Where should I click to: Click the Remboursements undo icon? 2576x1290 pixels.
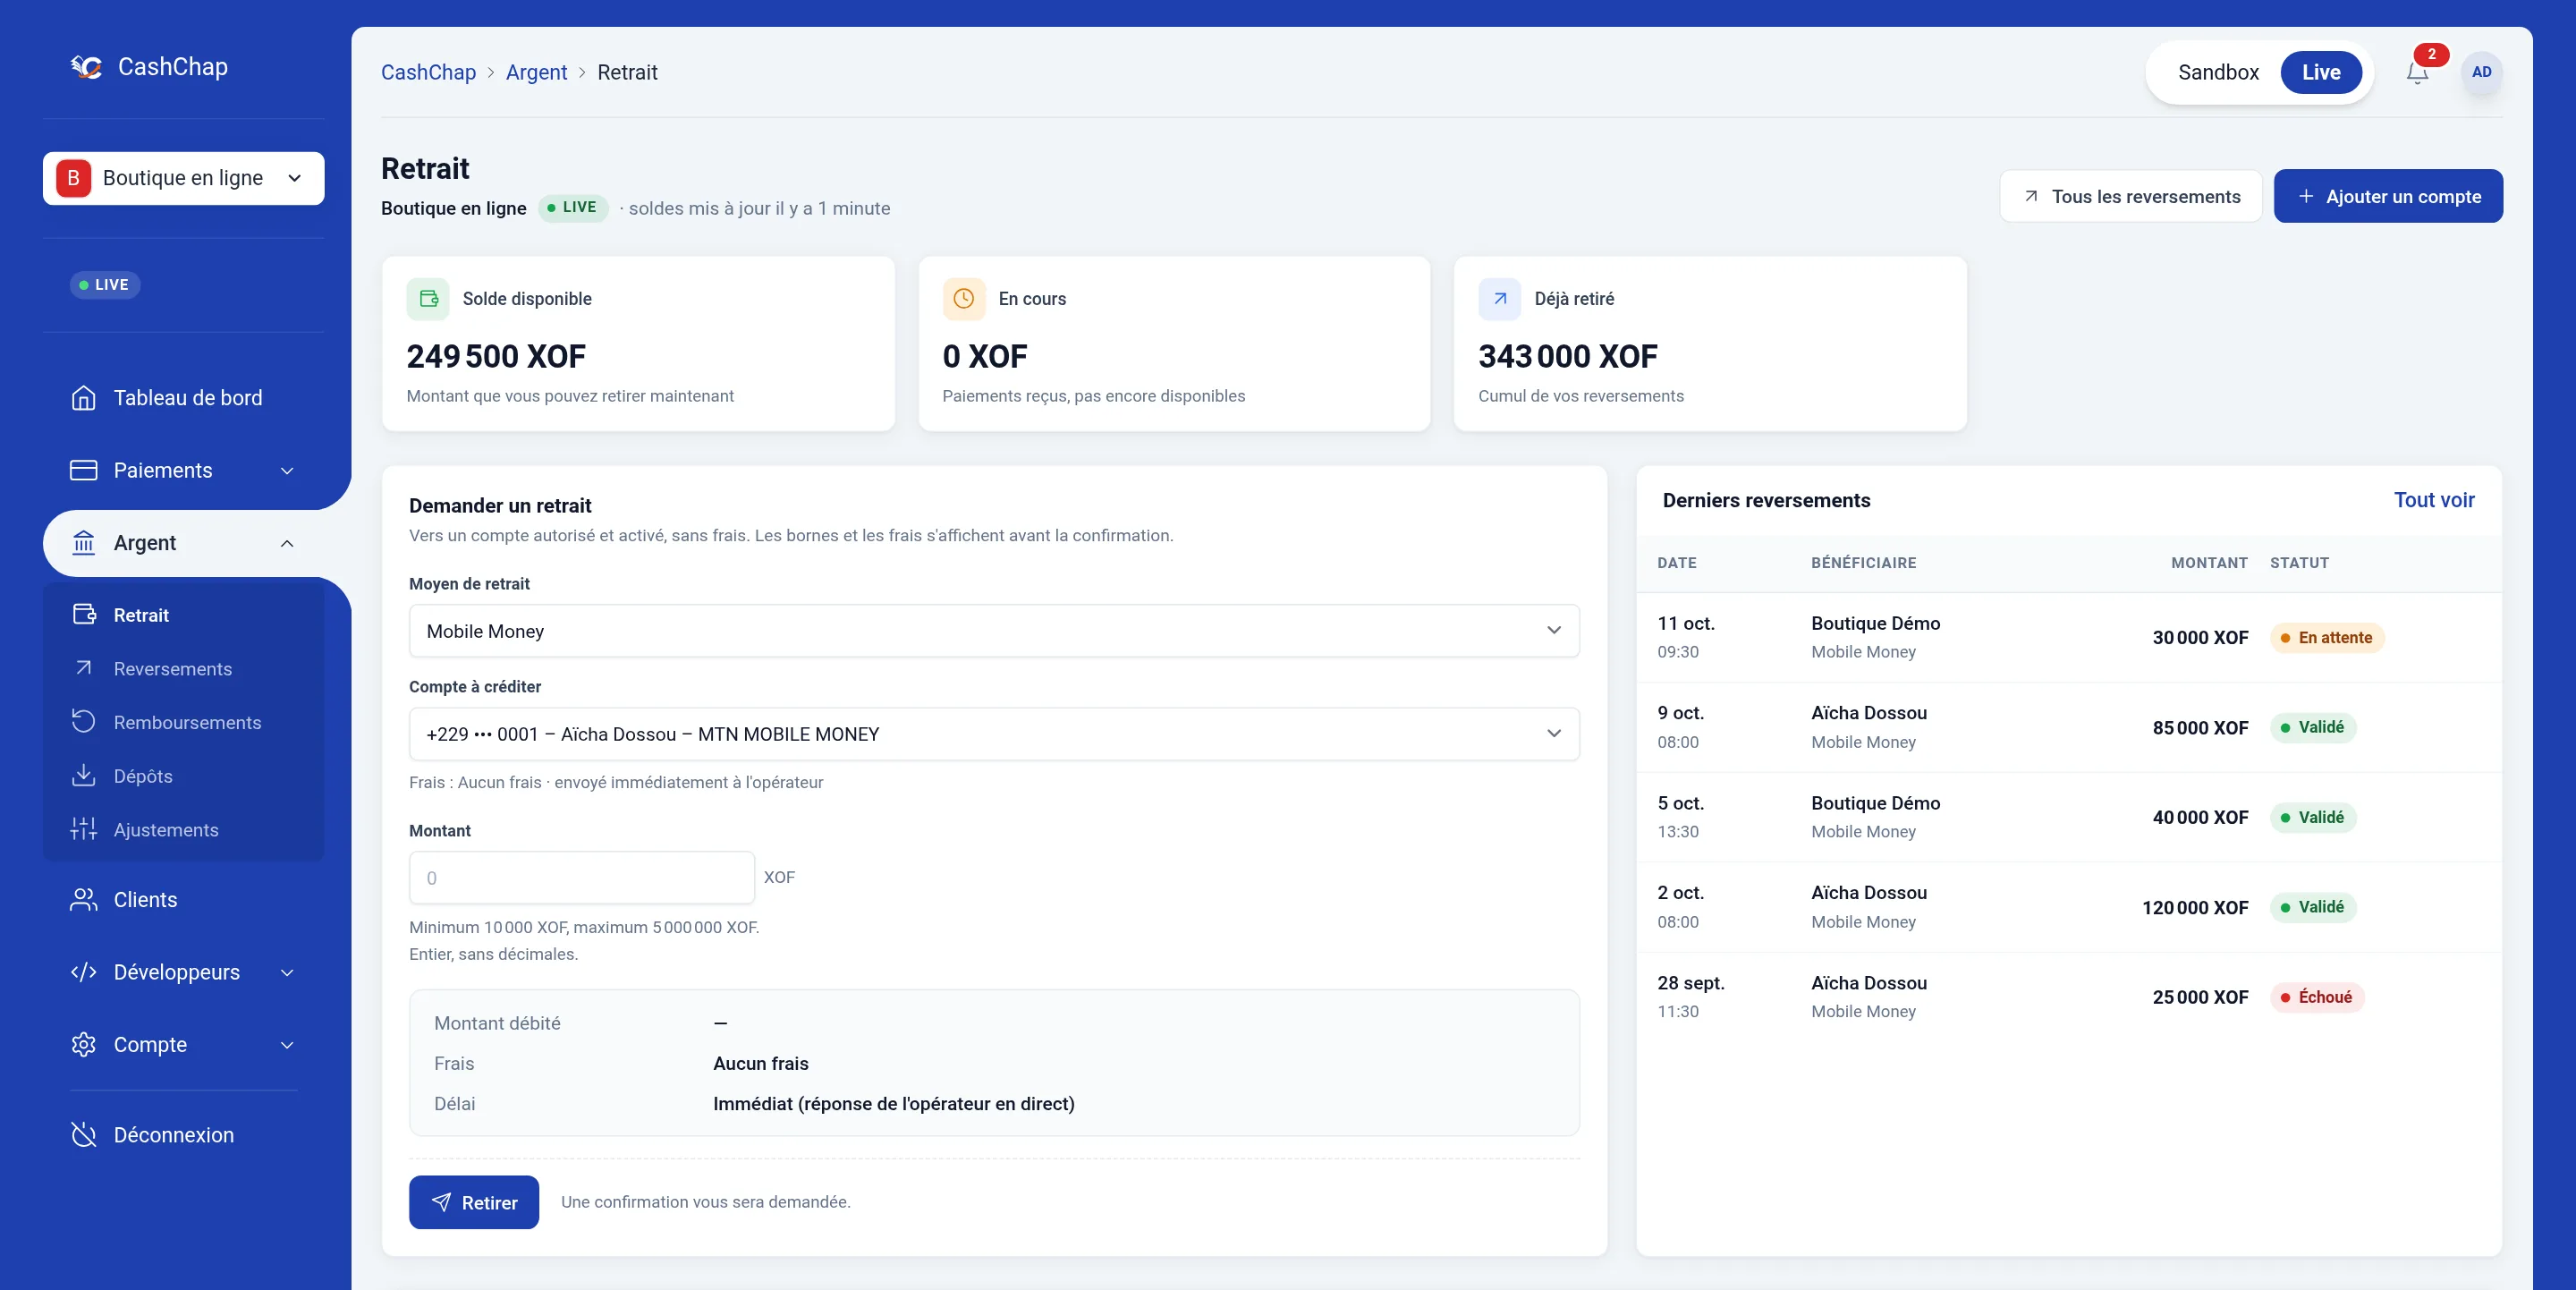(84, 722)
